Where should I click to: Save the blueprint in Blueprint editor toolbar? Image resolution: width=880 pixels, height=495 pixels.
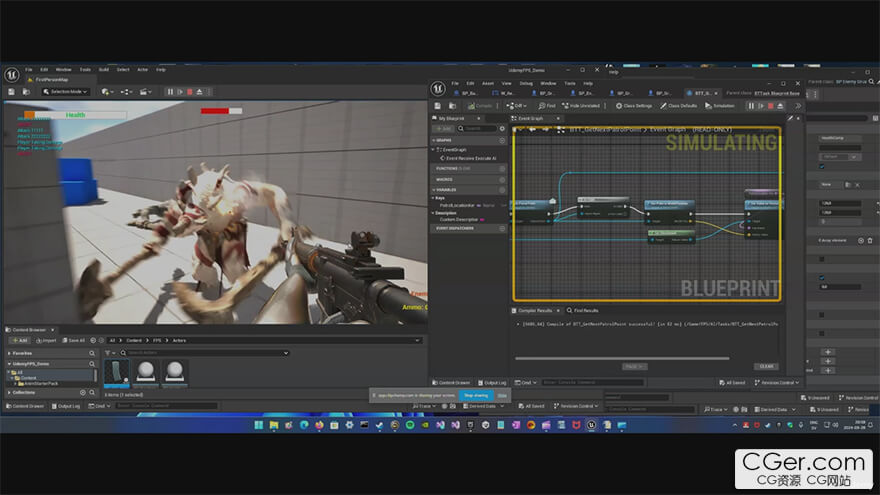click(x=438, y=106)
